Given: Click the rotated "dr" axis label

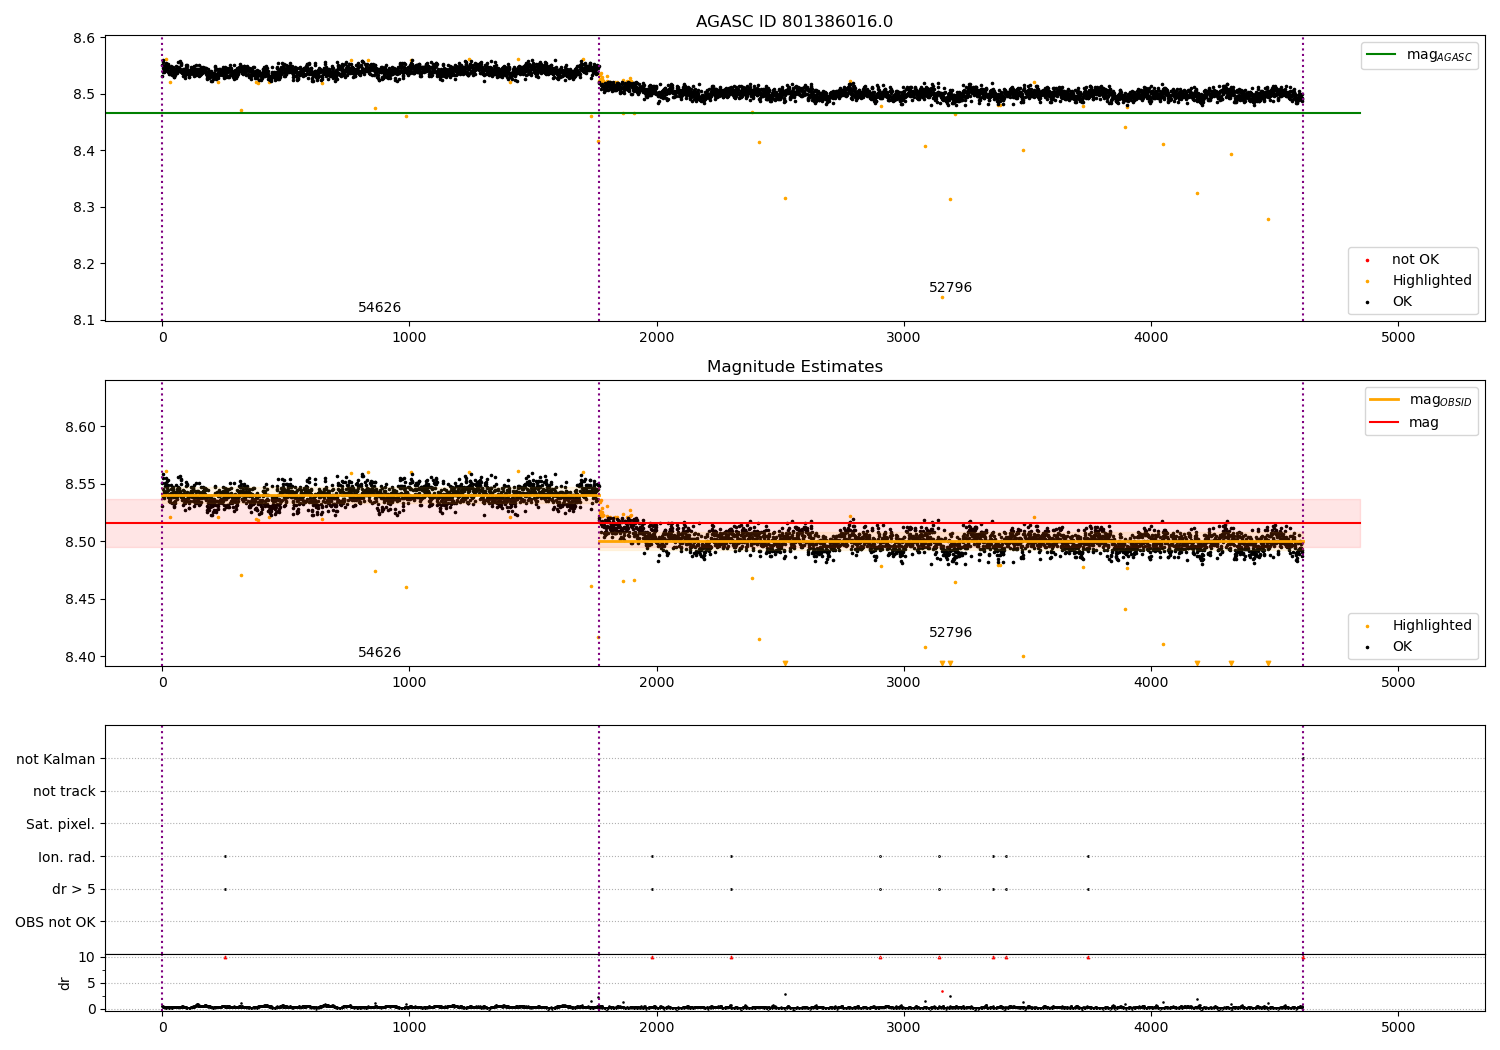Looking at the screenshot, I should point(65,983).
